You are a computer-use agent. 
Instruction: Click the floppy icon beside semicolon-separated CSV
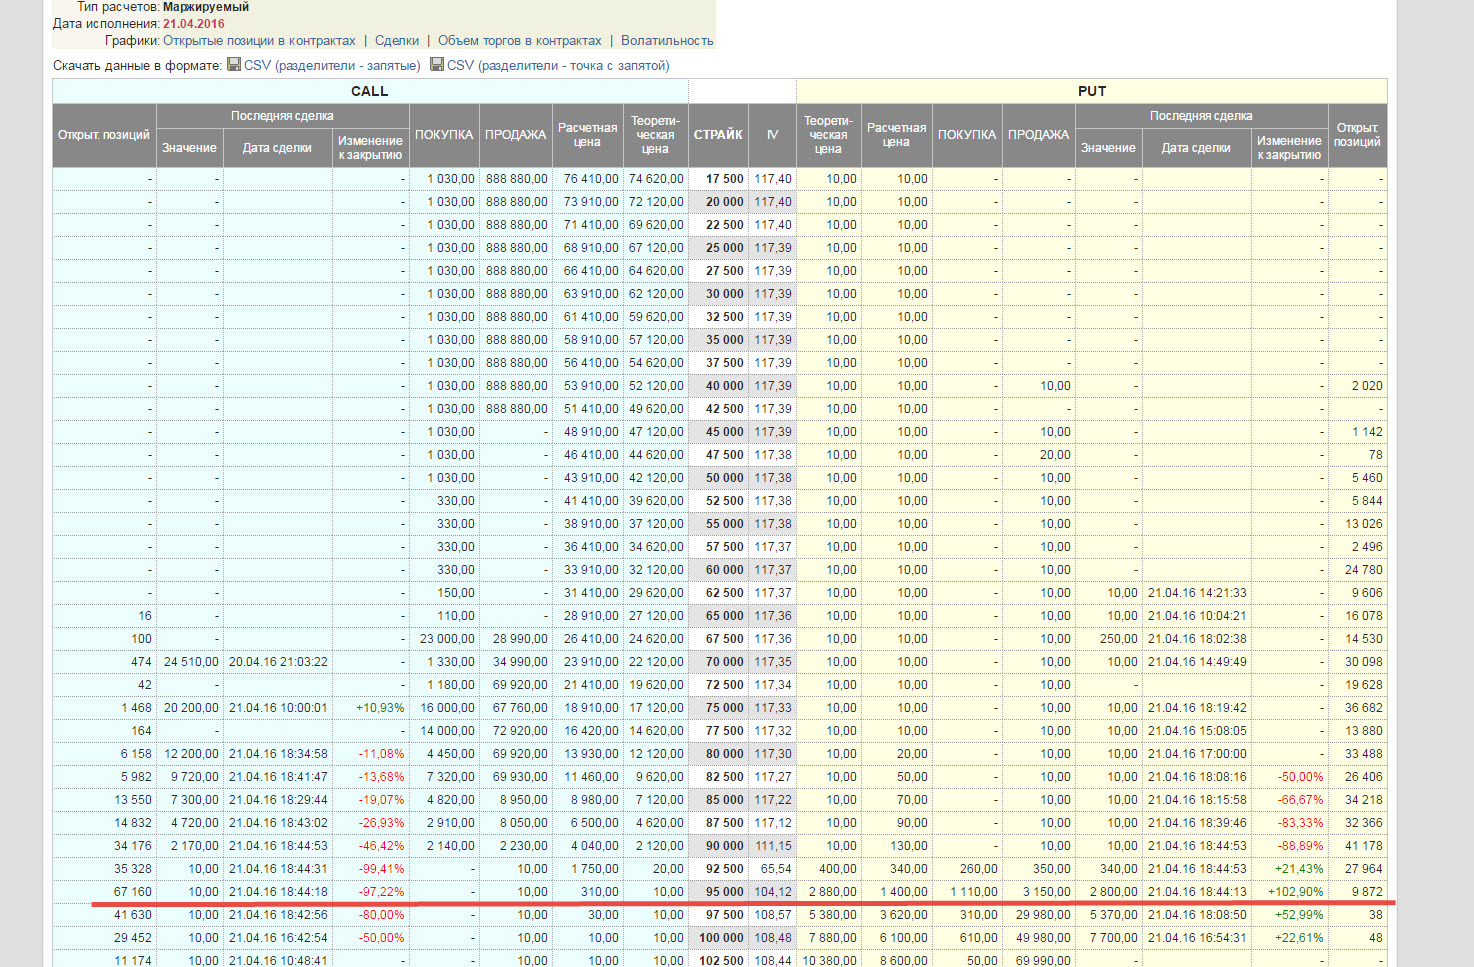click(x=437, y=65)
